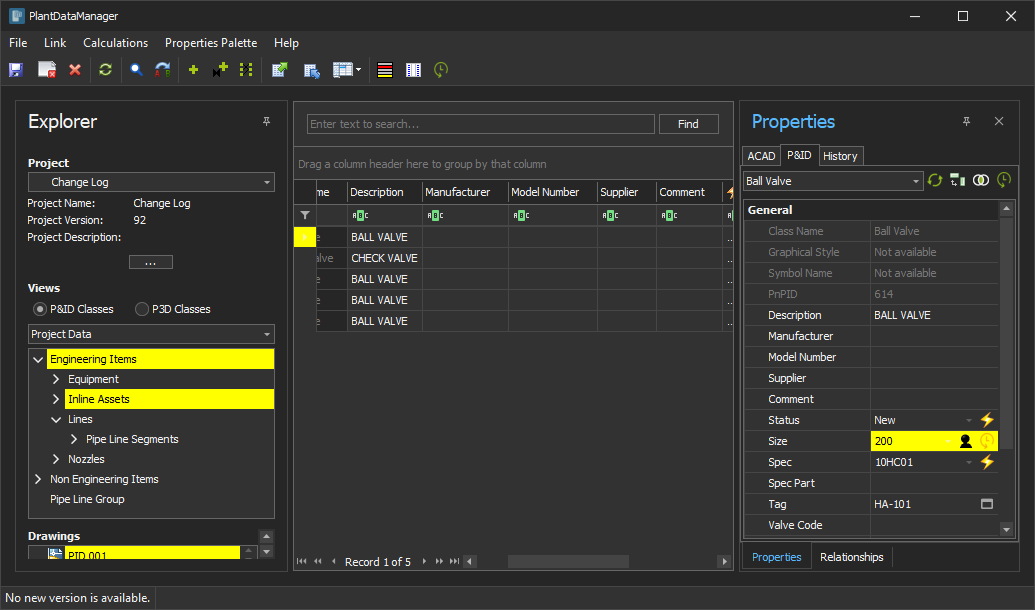Expand the Equipment tree node
This screenshot has height=610, width=1035.
pyautogui.click(x=57, y=379)
